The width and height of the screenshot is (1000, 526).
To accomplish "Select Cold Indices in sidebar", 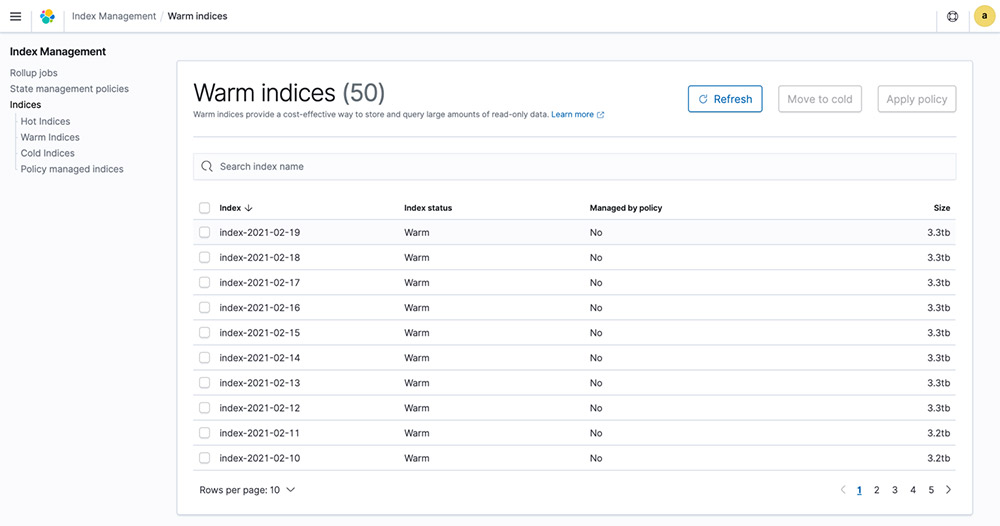I will [47, 153].
